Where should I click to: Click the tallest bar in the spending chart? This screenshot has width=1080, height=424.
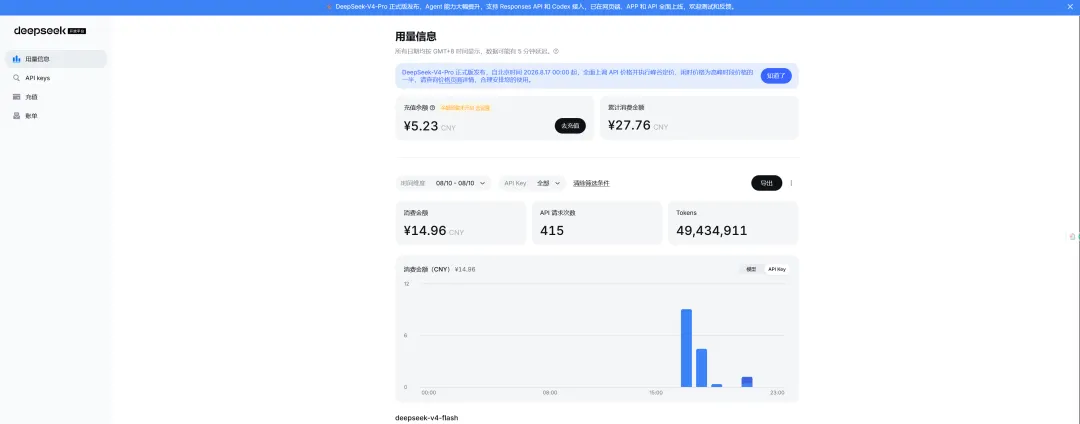[686, 348]
